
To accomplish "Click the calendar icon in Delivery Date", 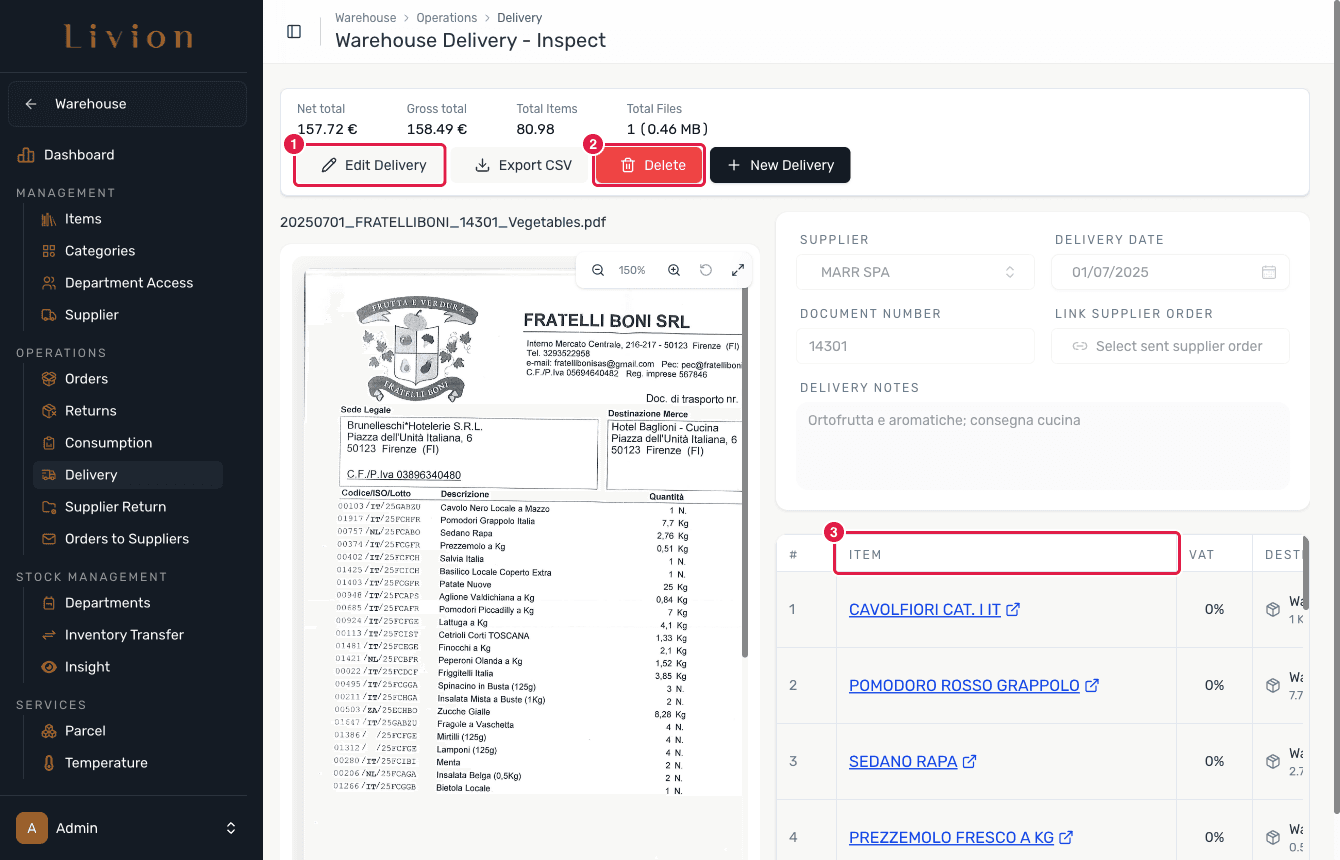I will coord(1269,272).
